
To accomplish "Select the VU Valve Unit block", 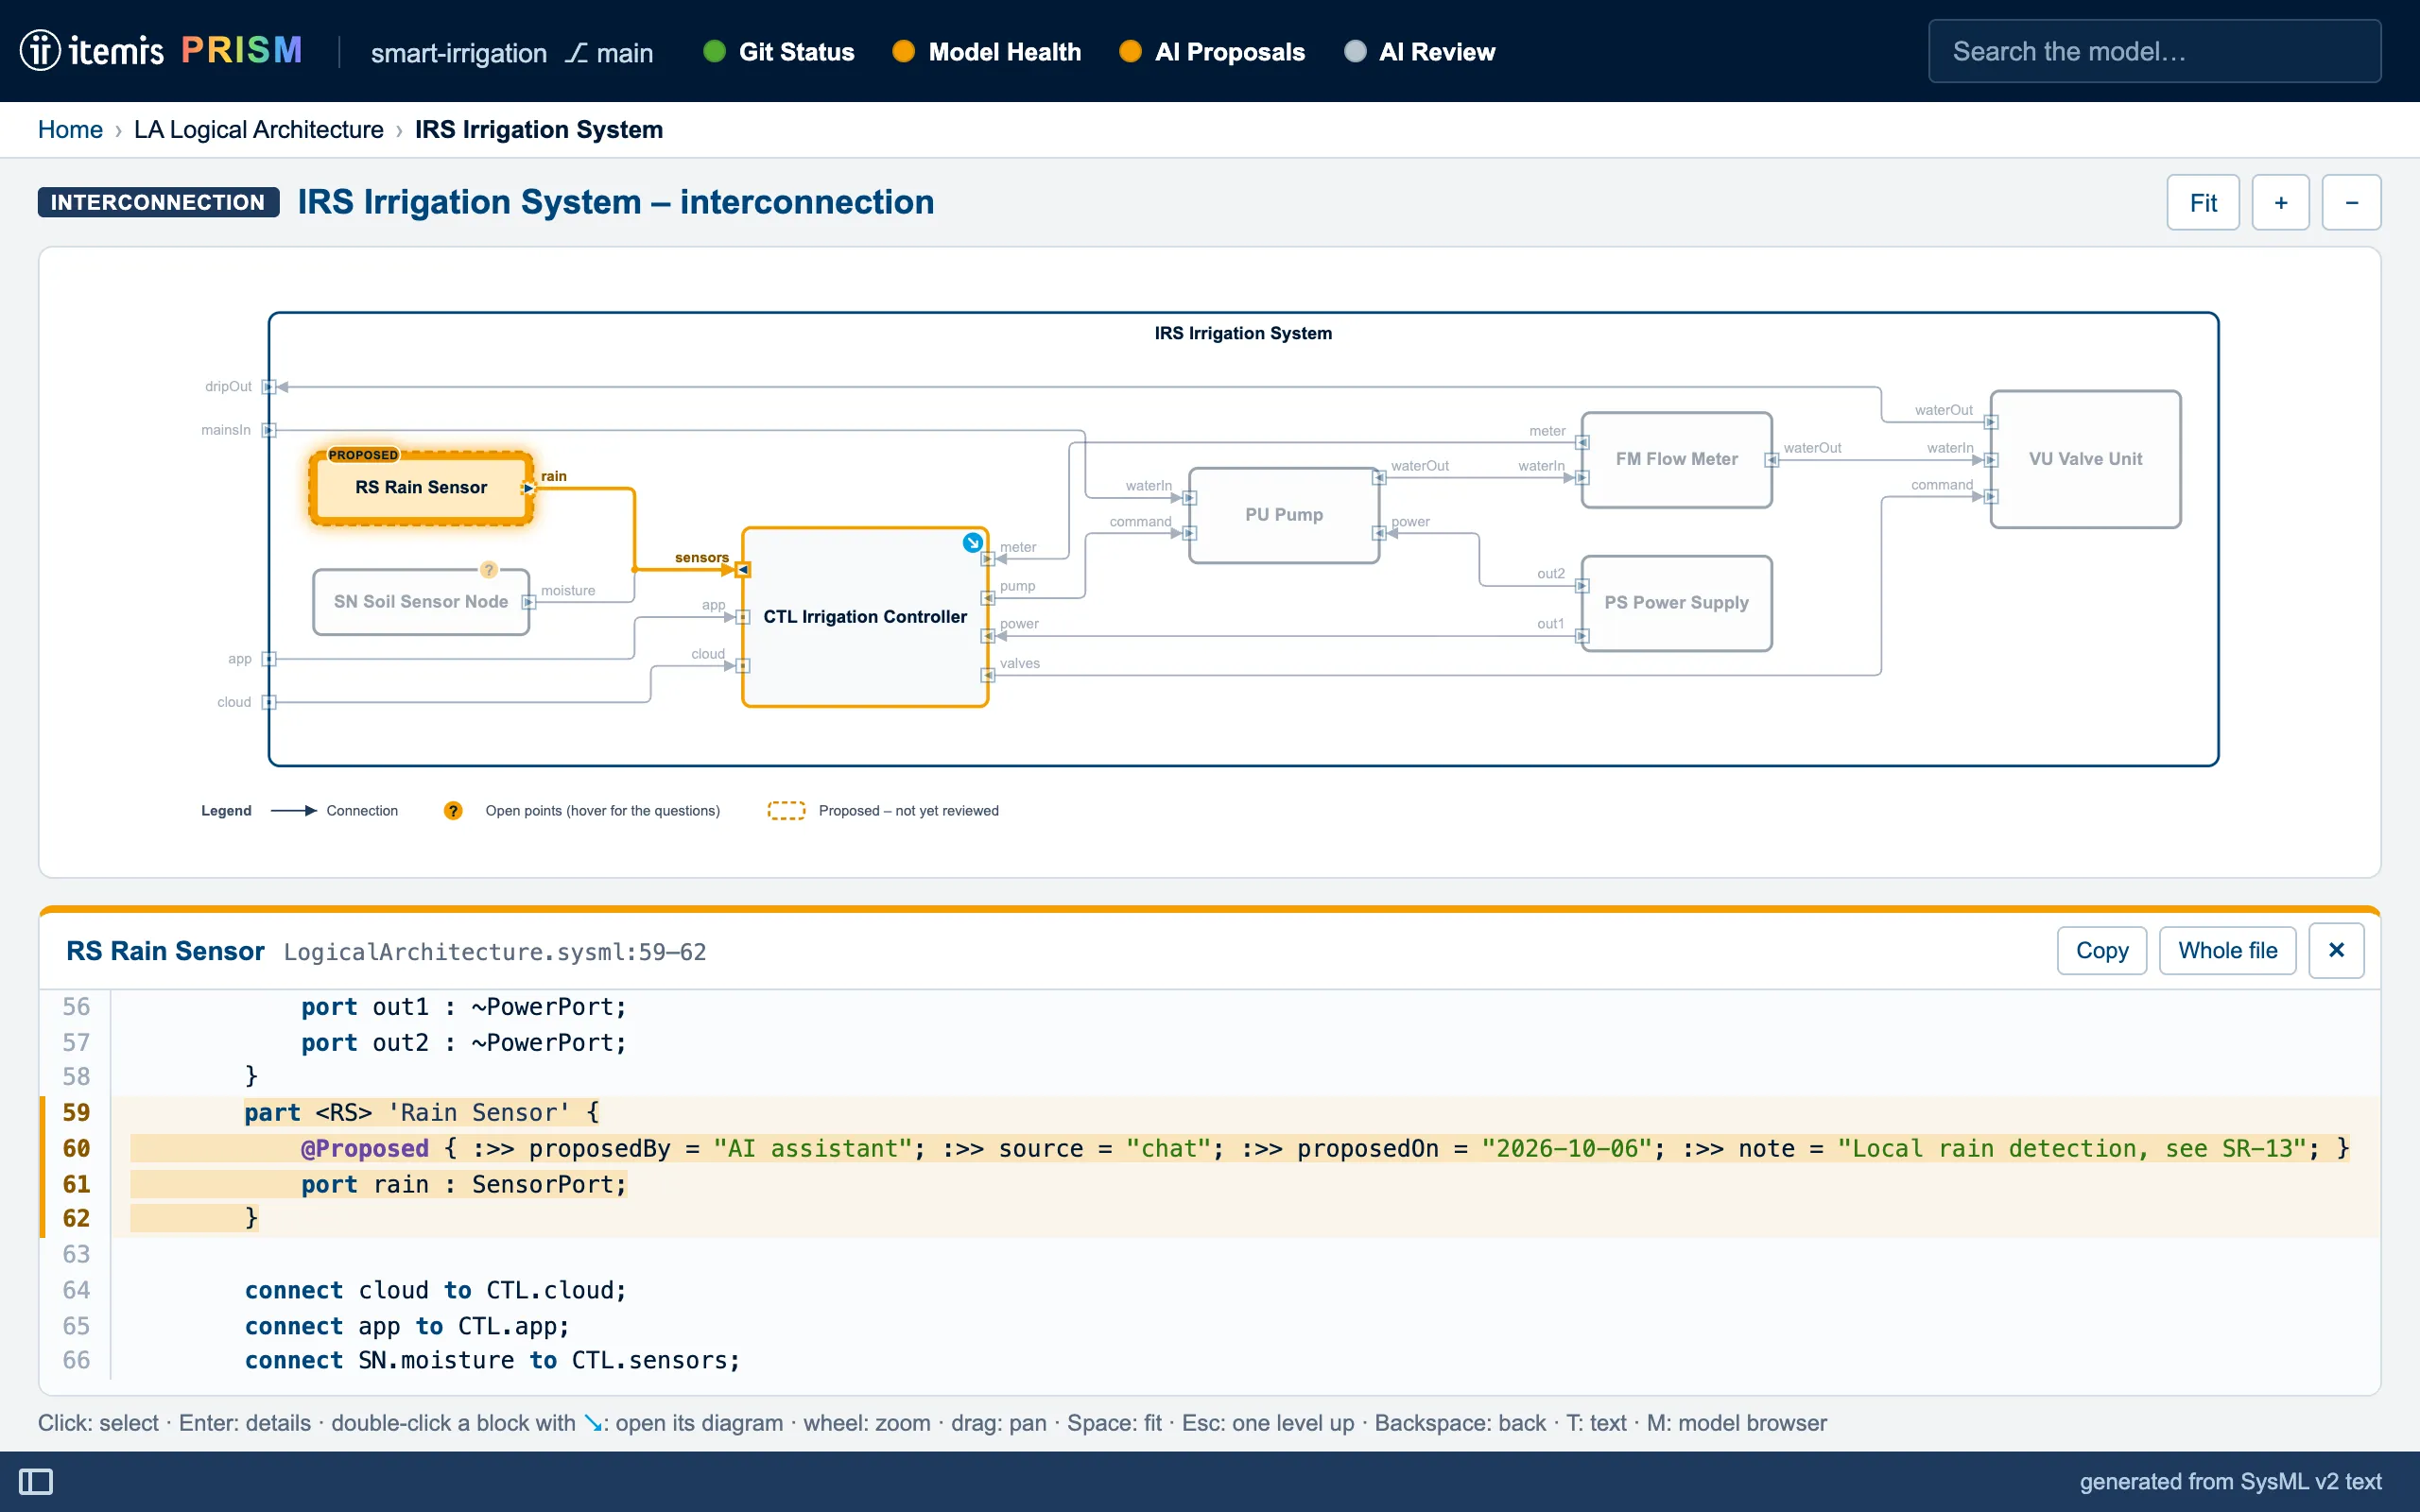I will (2085, 459).
